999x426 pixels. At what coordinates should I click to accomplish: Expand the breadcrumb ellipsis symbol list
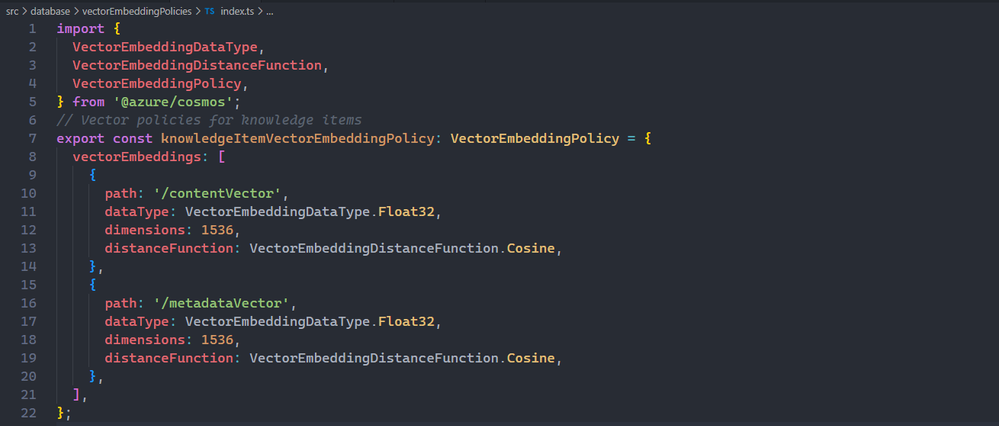[270, 11]
